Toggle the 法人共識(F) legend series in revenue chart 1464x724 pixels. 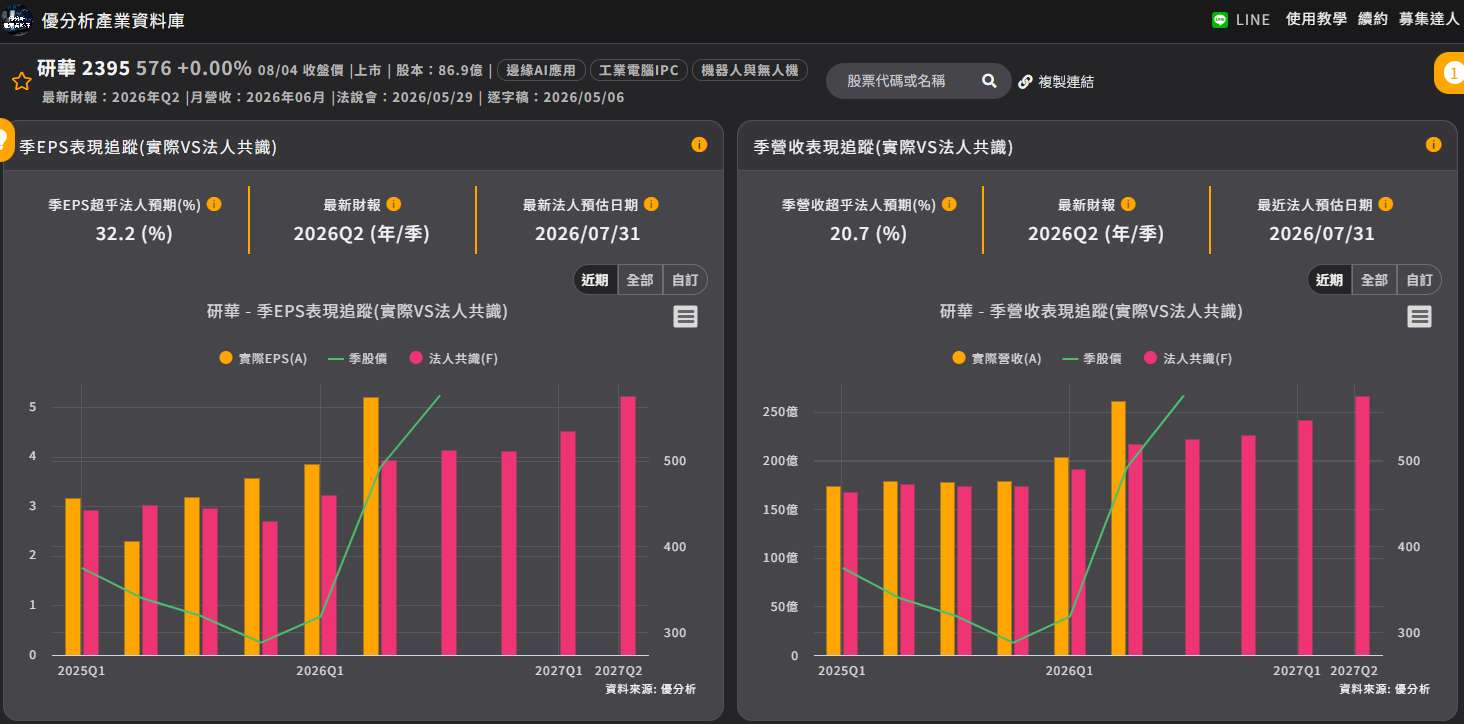point(1187,358)
